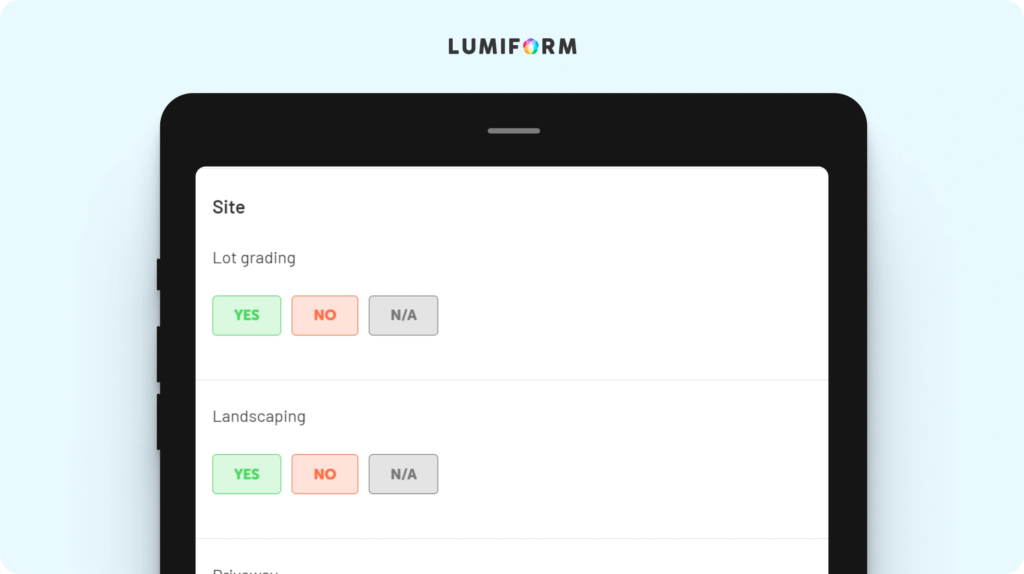Tap the tablet speaker bar
The image size is (1024, 574).
click(x=514, y=131)
